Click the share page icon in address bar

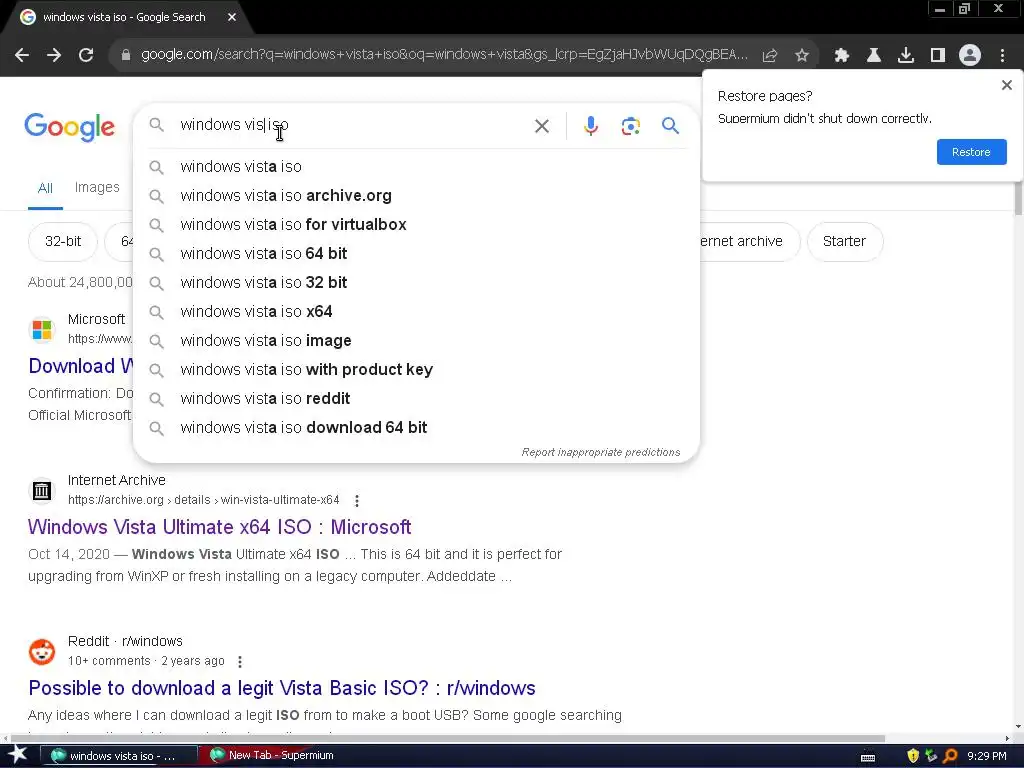pos(770,56)
